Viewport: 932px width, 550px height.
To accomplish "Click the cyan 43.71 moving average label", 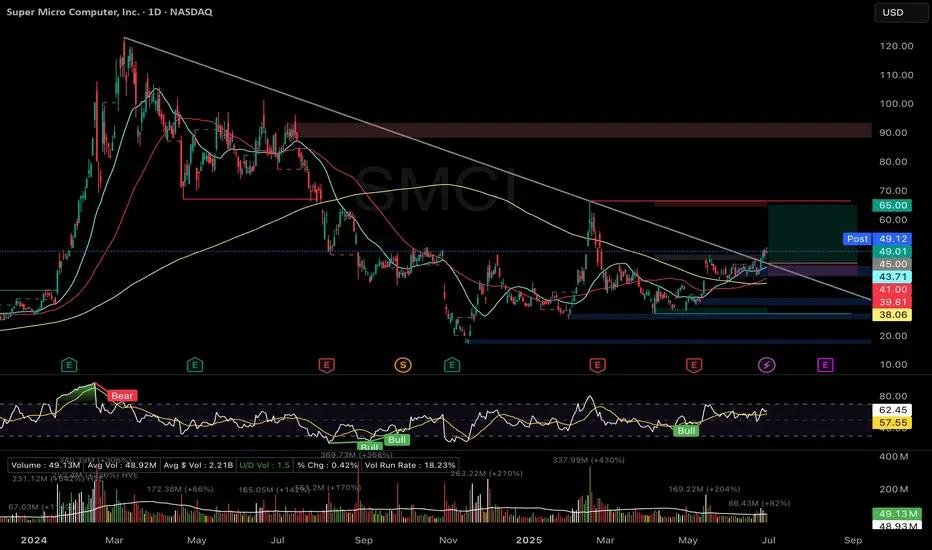I will pyautogui.click(x=892, y=276).
